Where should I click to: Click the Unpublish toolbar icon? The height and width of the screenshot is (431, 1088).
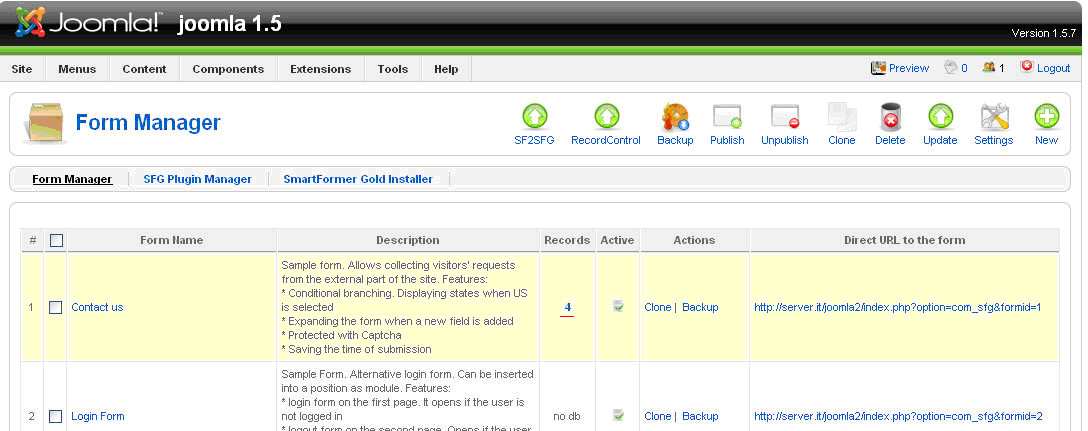(785, 117)
